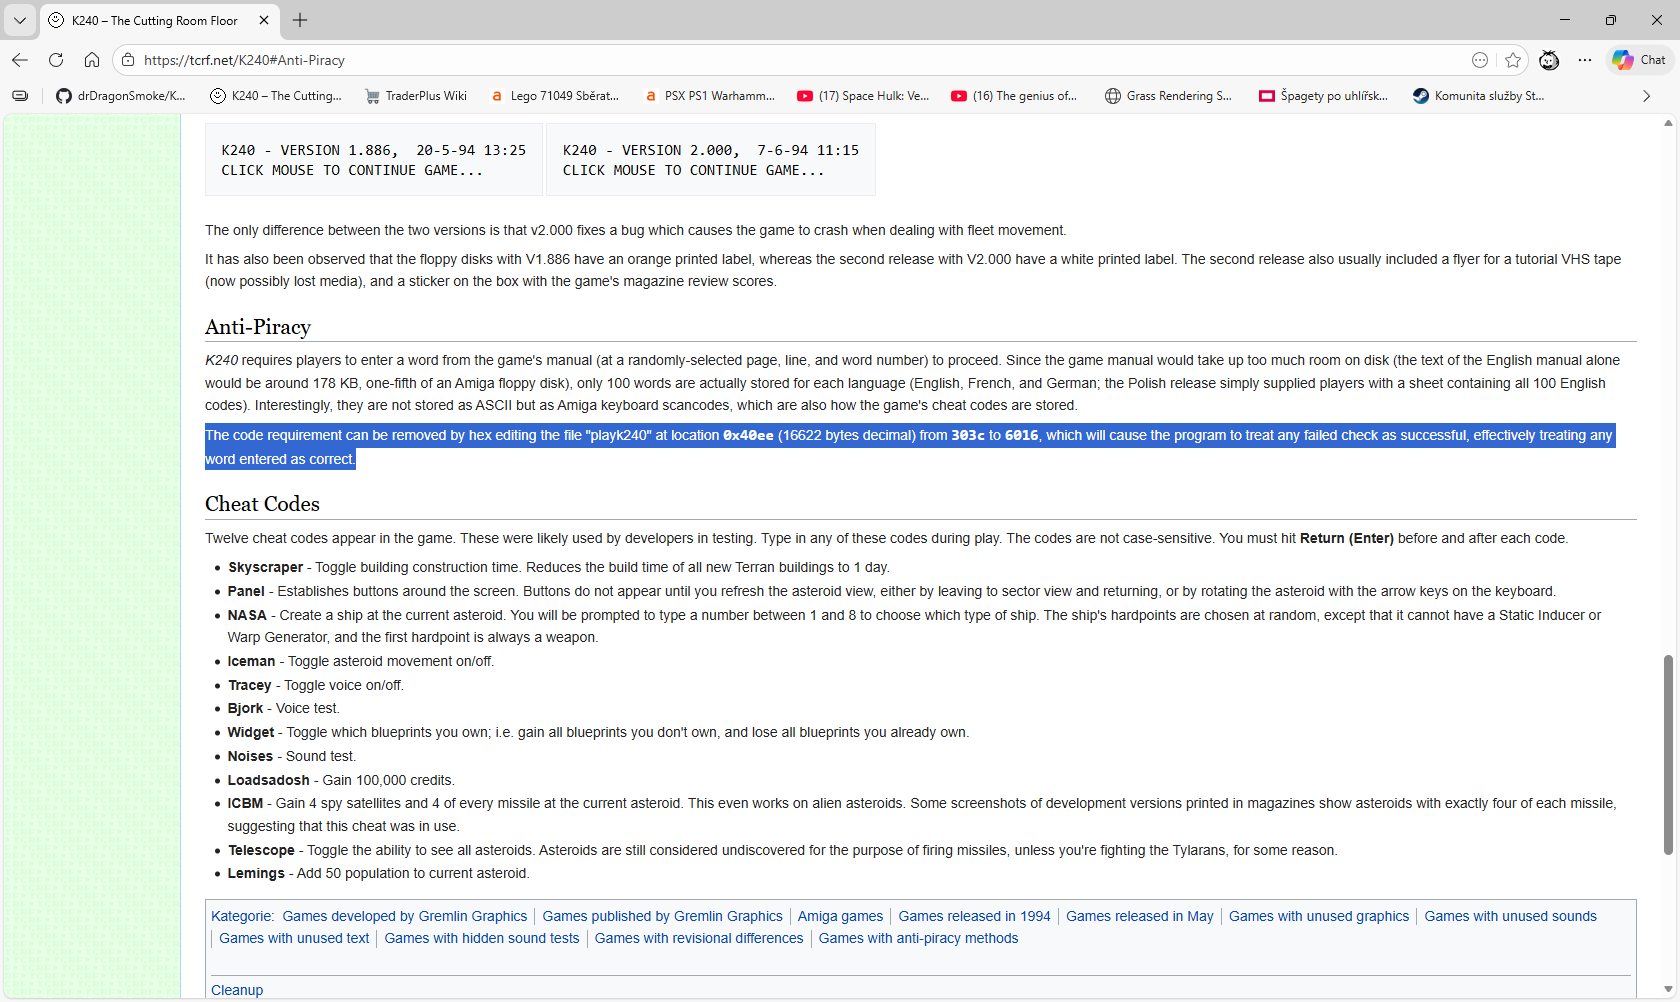Click the Games with anti-piracy methods link
This screenshot has width=1680, height=1002.
918,938
